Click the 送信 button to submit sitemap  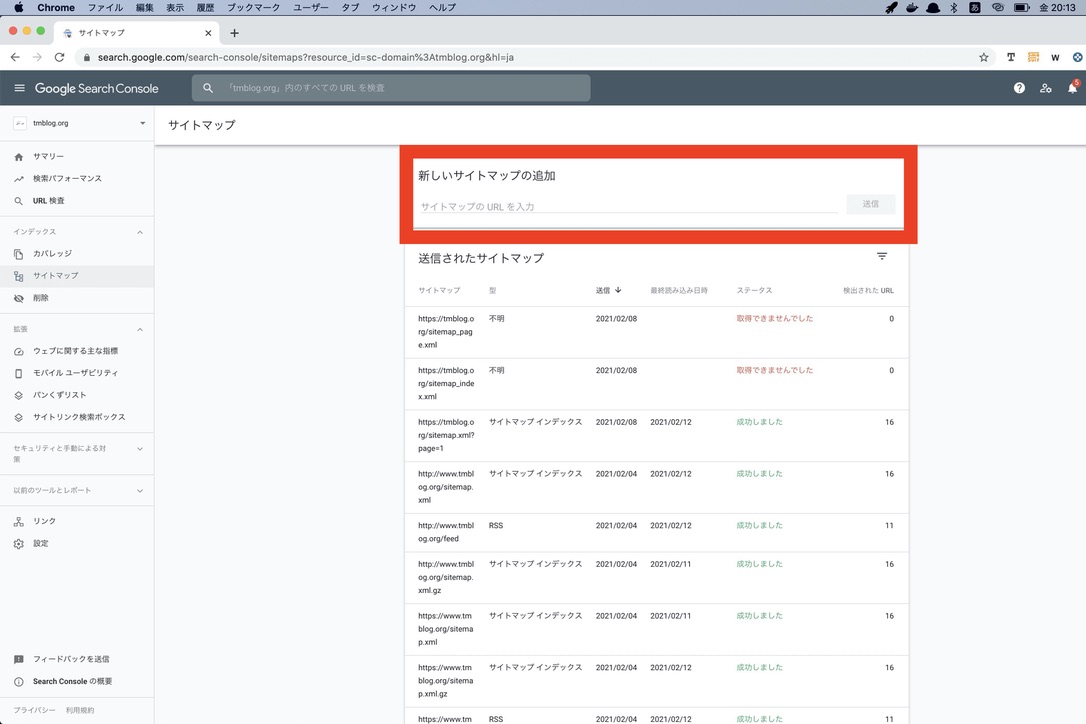[x=871, y=204]
